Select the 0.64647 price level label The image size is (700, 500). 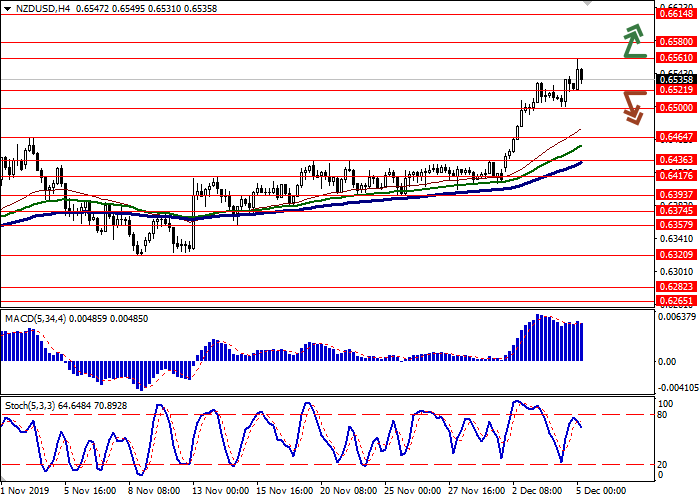(x=676, y=137)
